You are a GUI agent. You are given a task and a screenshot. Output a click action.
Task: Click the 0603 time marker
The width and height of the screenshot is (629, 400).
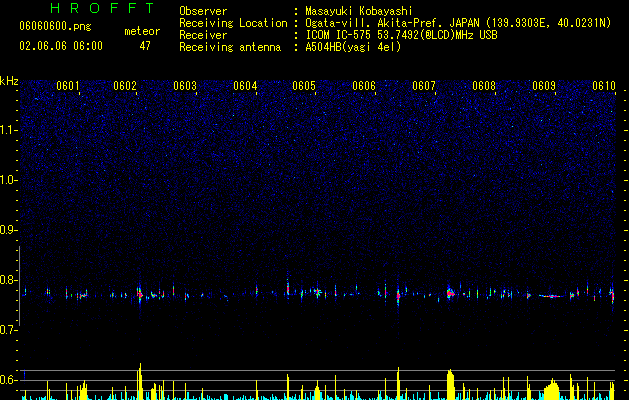pyautogui.click(x=185, y=86)
